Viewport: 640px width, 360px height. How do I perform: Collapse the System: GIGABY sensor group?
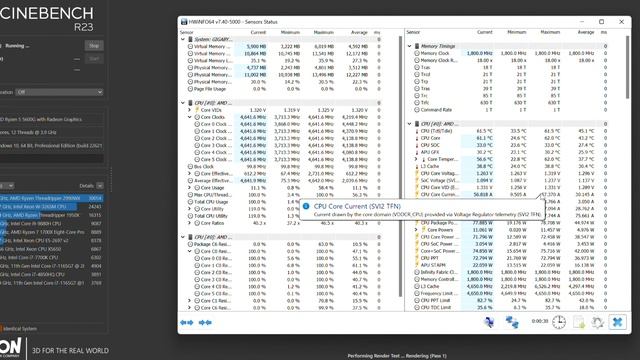(x=183, y=39)
